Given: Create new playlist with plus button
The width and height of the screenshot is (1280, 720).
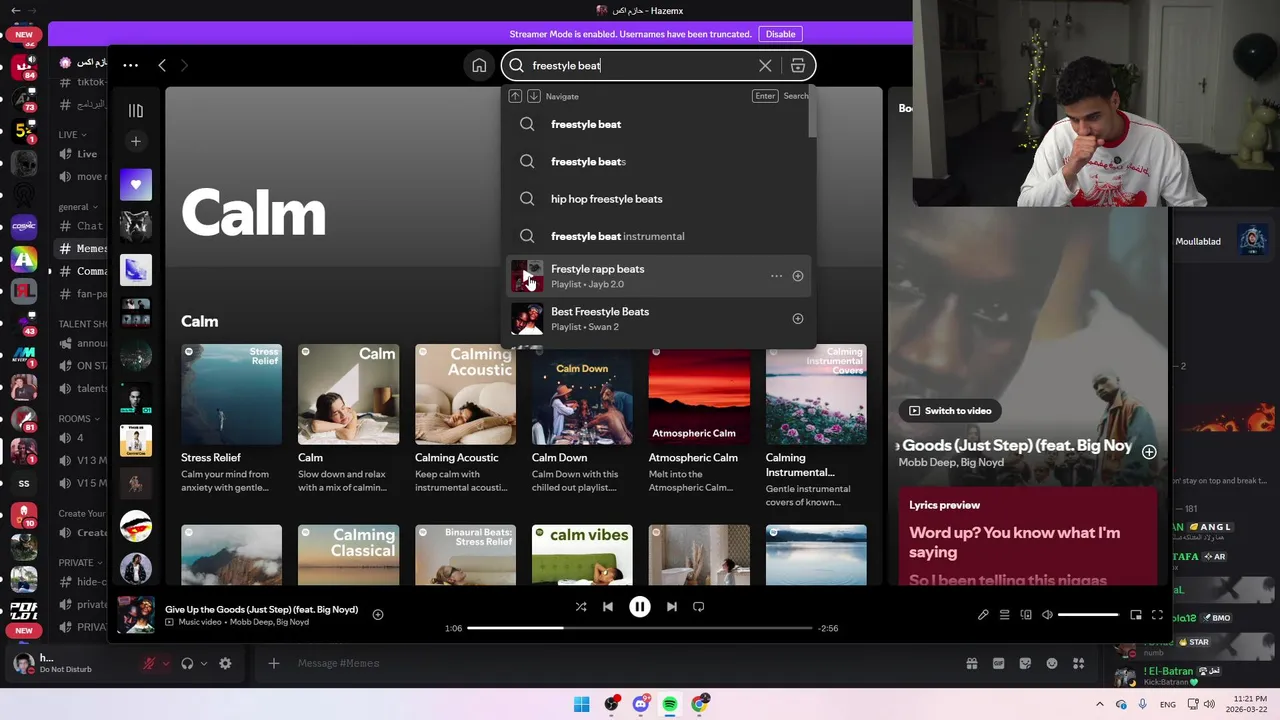Looking at the screenshot, I should (x=136, y=141).
